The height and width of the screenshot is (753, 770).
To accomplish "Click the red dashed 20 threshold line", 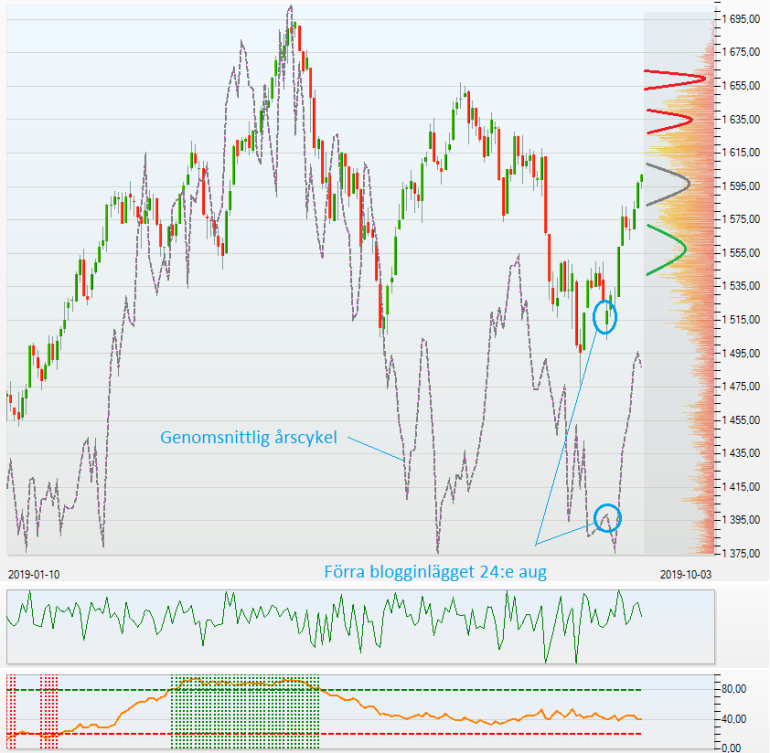I will pyautogui.click(x=324, y=734).
